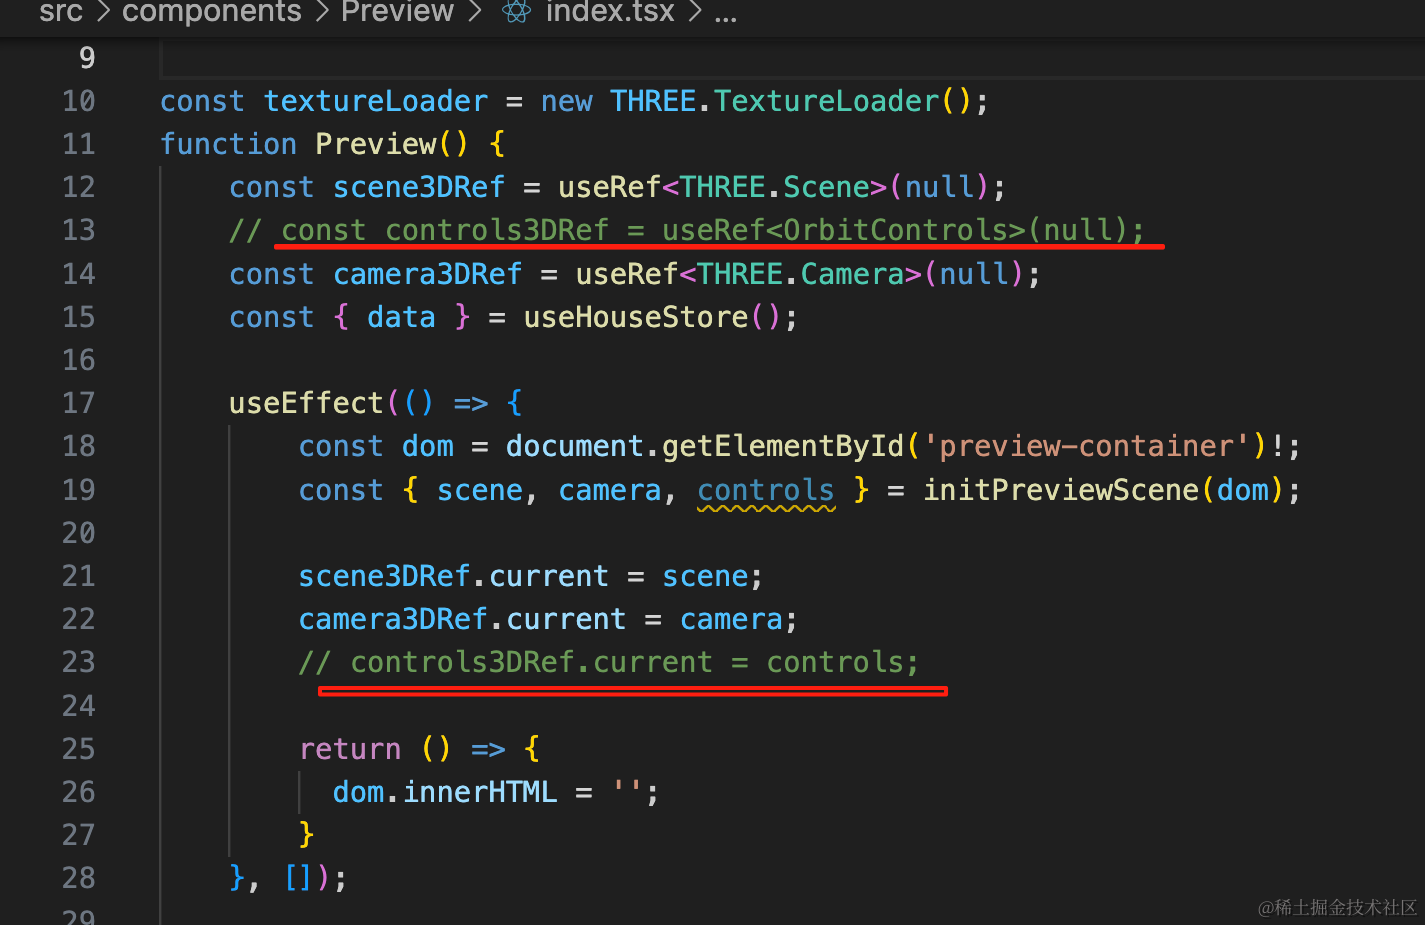The width and height of the screenshot is (1426, 926).
Task: Select the 'Preview' breadcrumb folder
Action: pyautogui.click(x=397, y=12)
